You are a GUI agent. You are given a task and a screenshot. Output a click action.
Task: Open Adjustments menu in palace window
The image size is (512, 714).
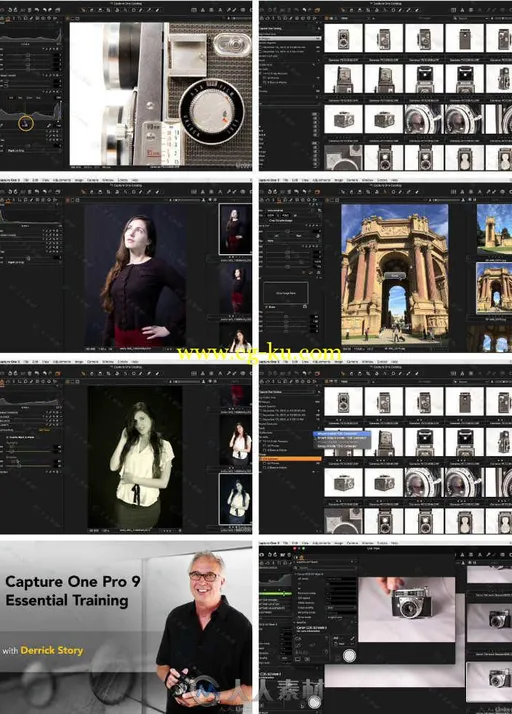322,180
